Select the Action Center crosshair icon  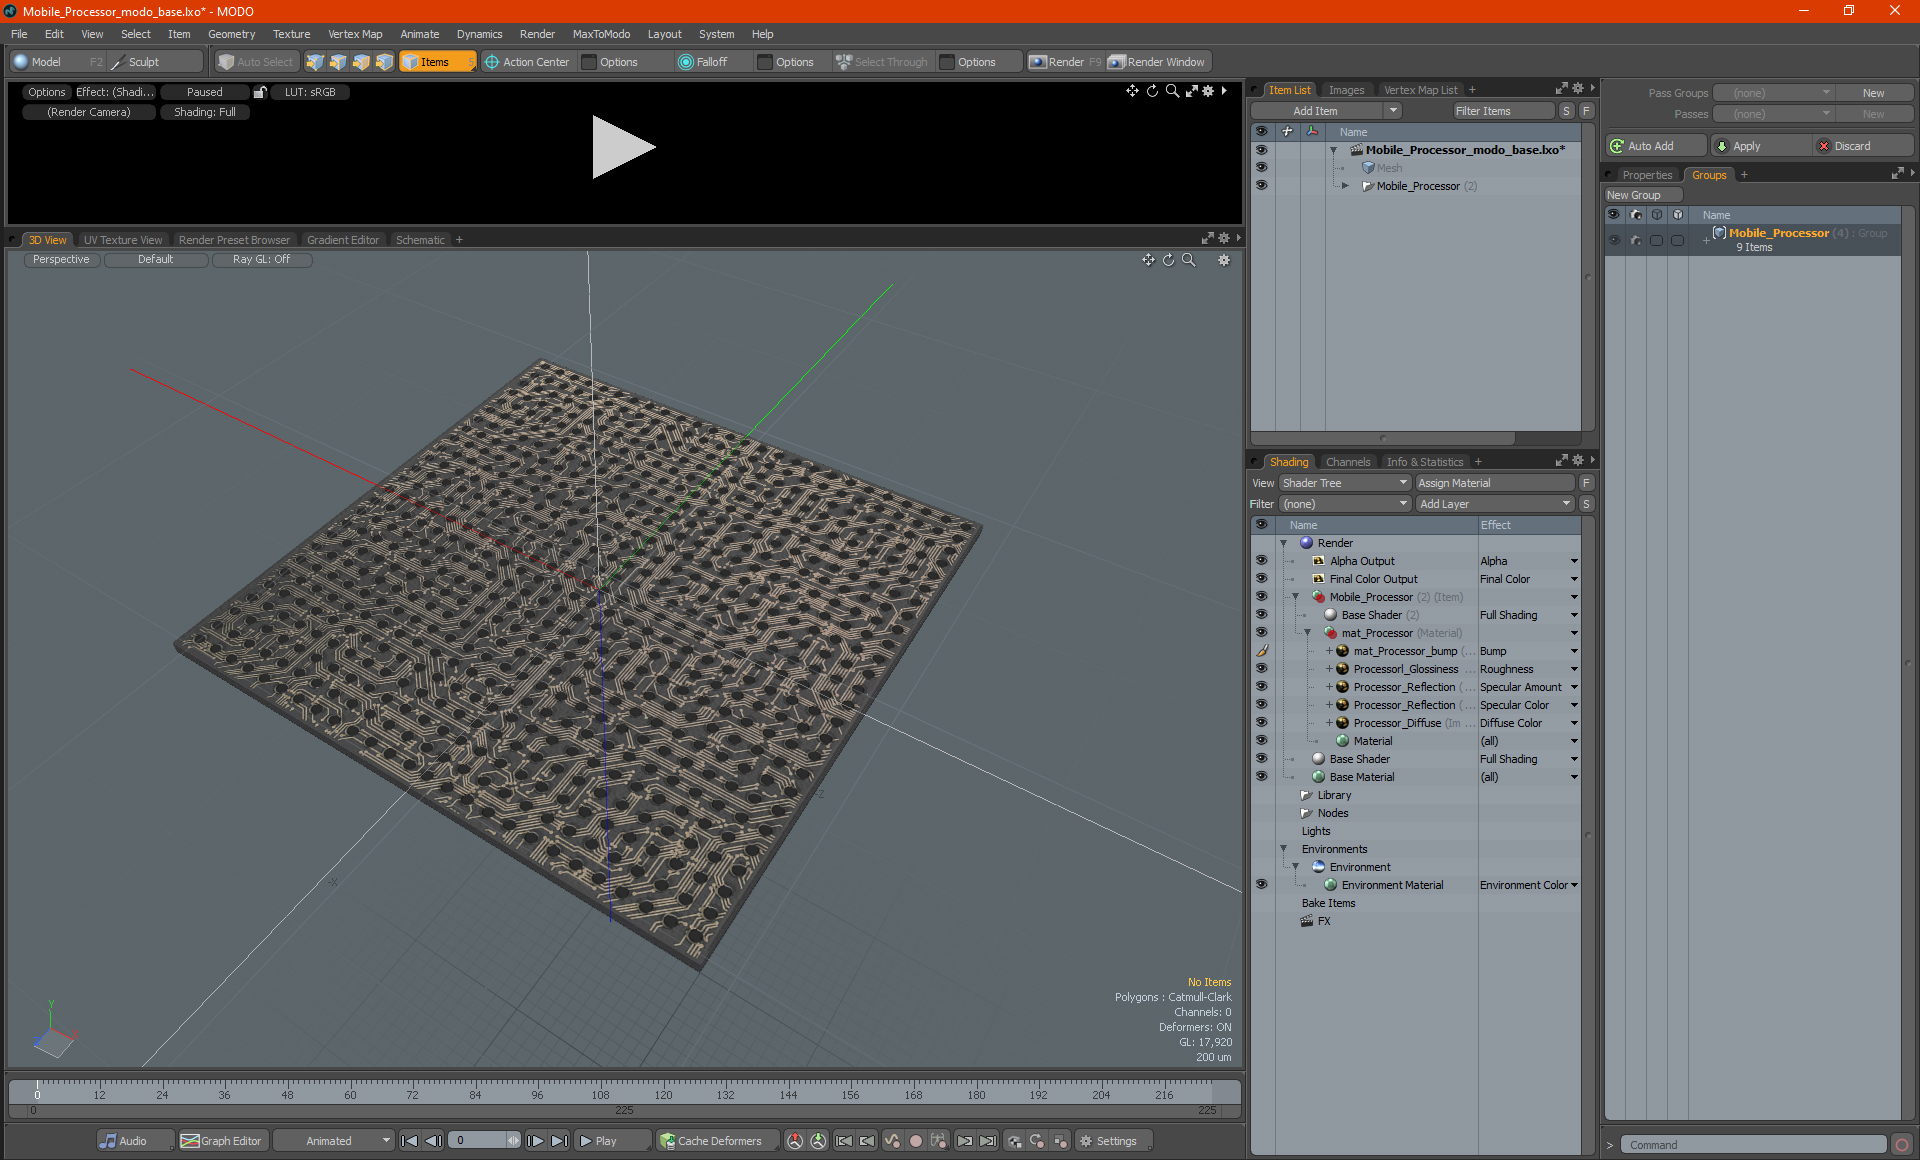point(492,62)
